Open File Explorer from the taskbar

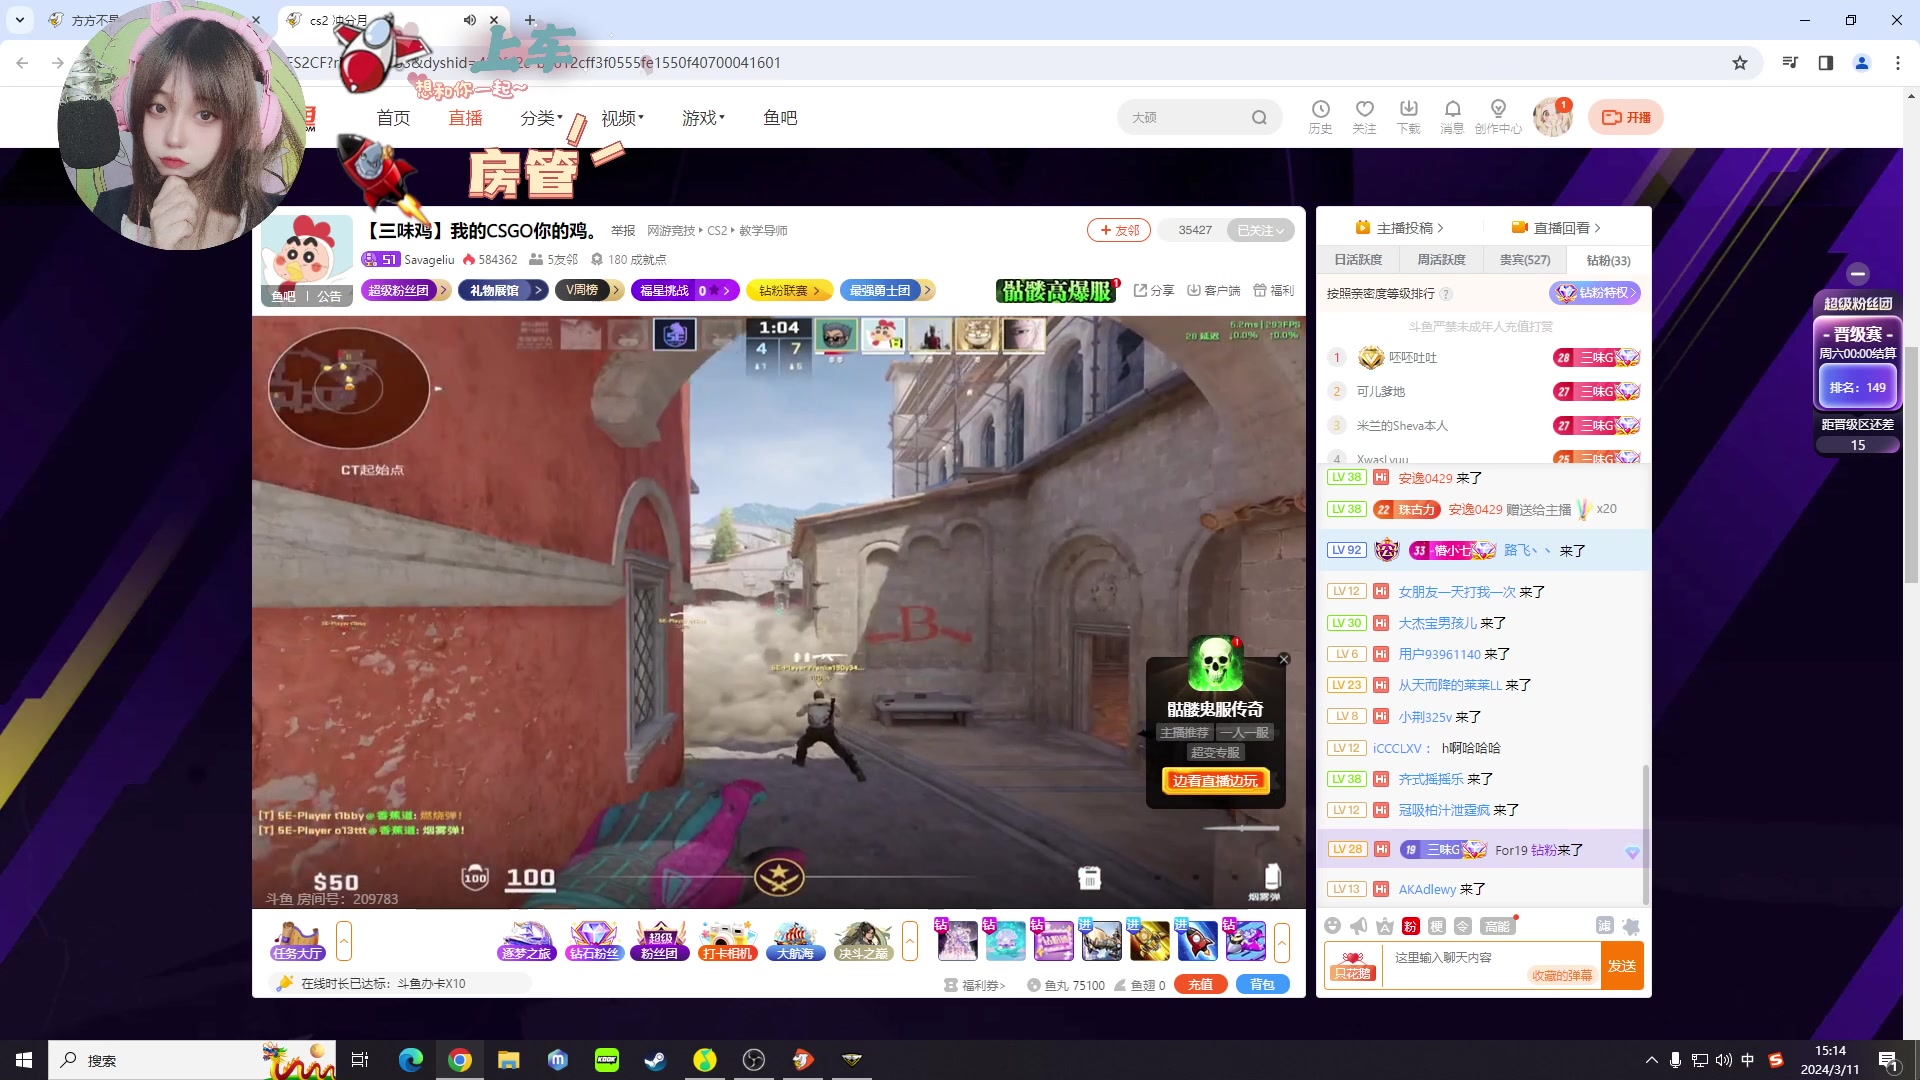pos(509,1060)
